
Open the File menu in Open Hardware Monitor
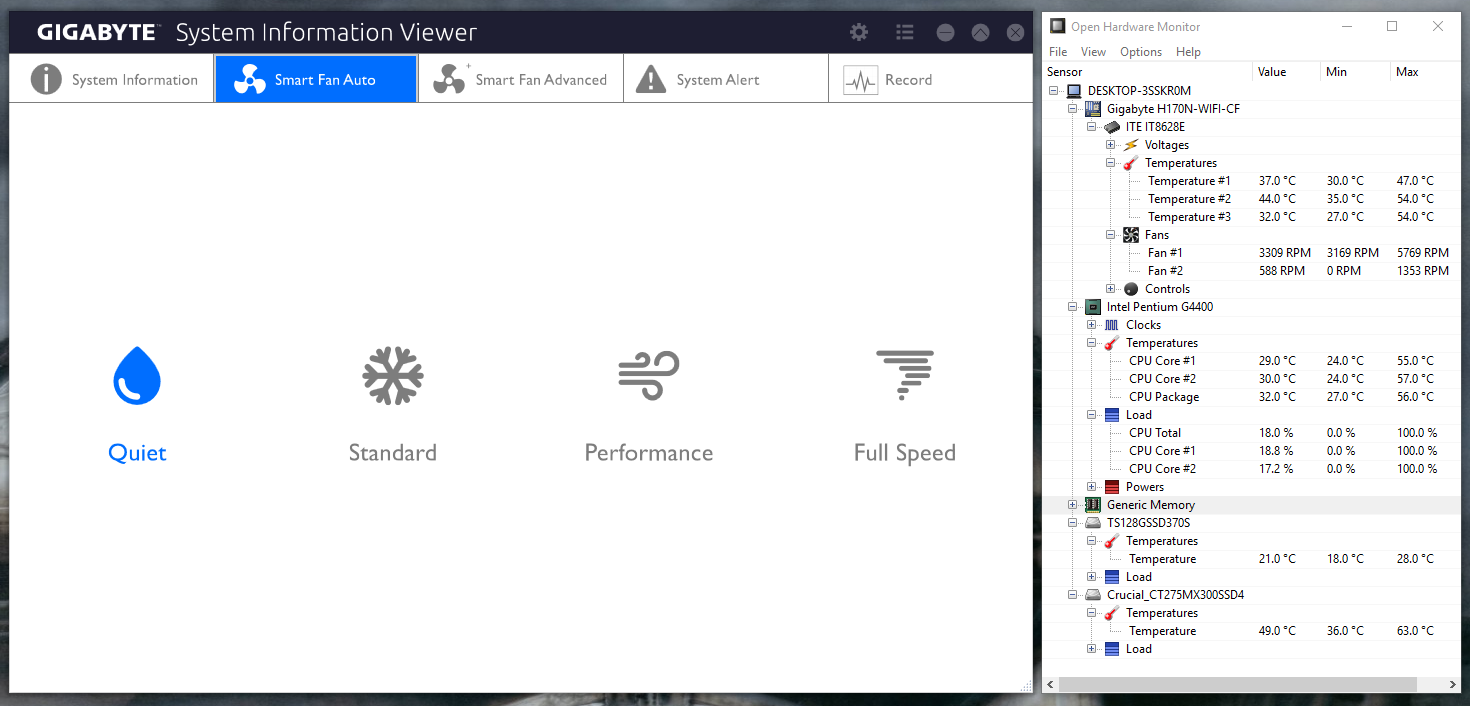pyautogui.click(x=1058, y=52)
